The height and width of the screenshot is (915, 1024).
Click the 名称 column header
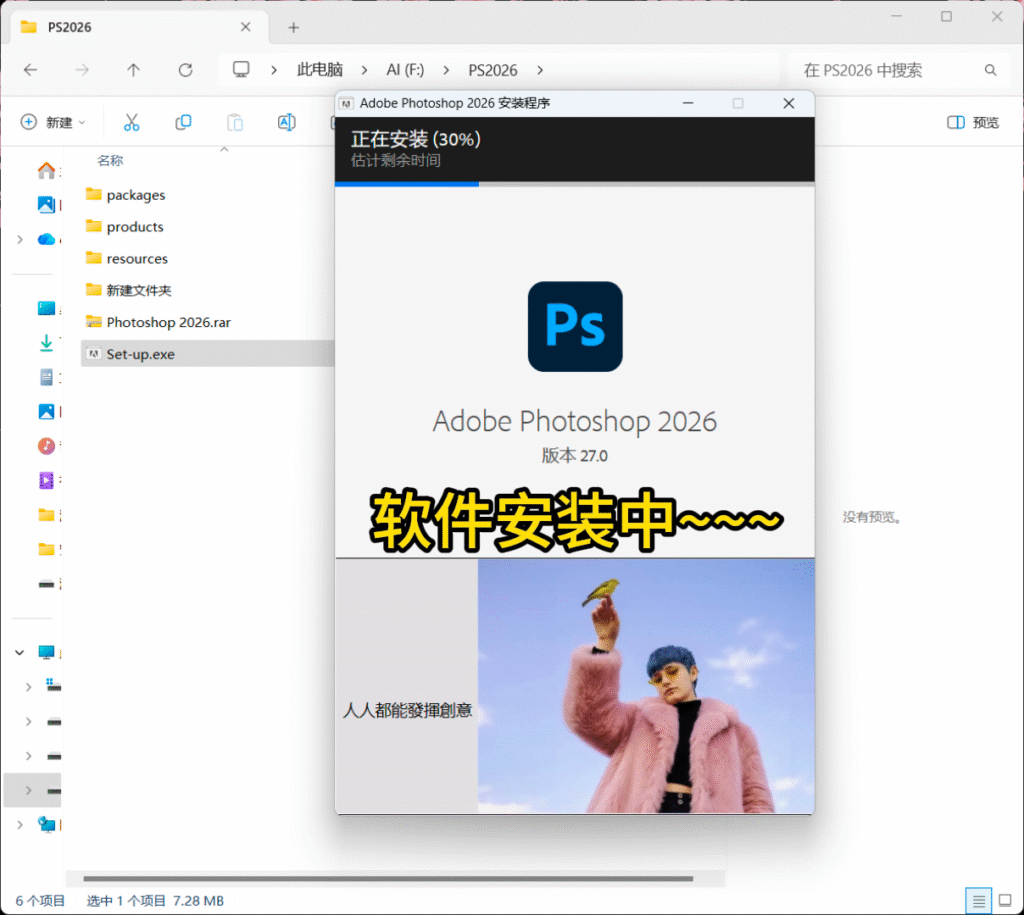pos(110,160)
